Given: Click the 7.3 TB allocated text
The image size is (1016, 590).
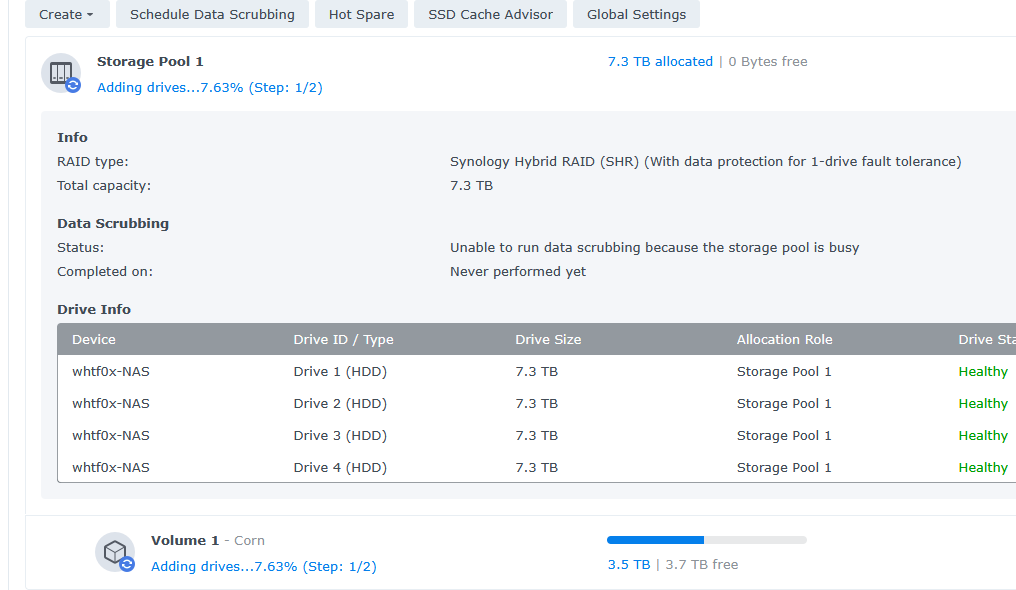Looking at the screenshot, I should (660, 62).
